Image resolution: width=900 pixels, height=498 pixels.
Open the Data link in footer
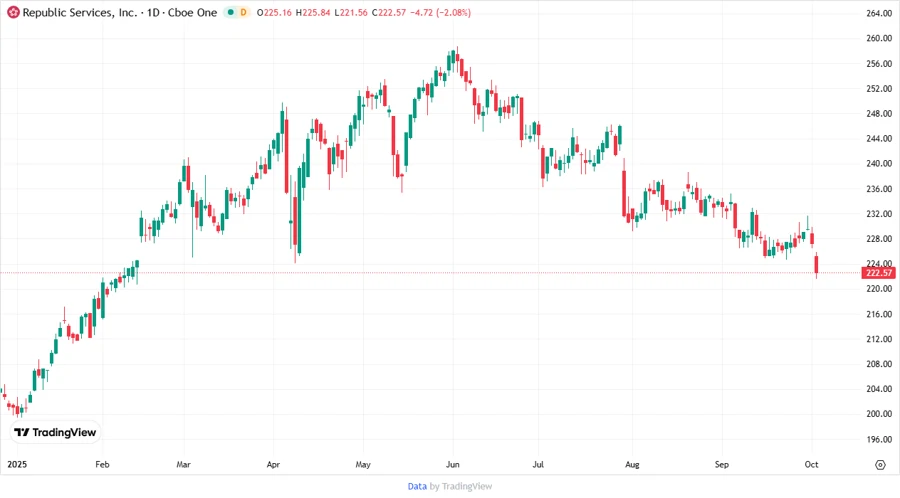(417, 486)
